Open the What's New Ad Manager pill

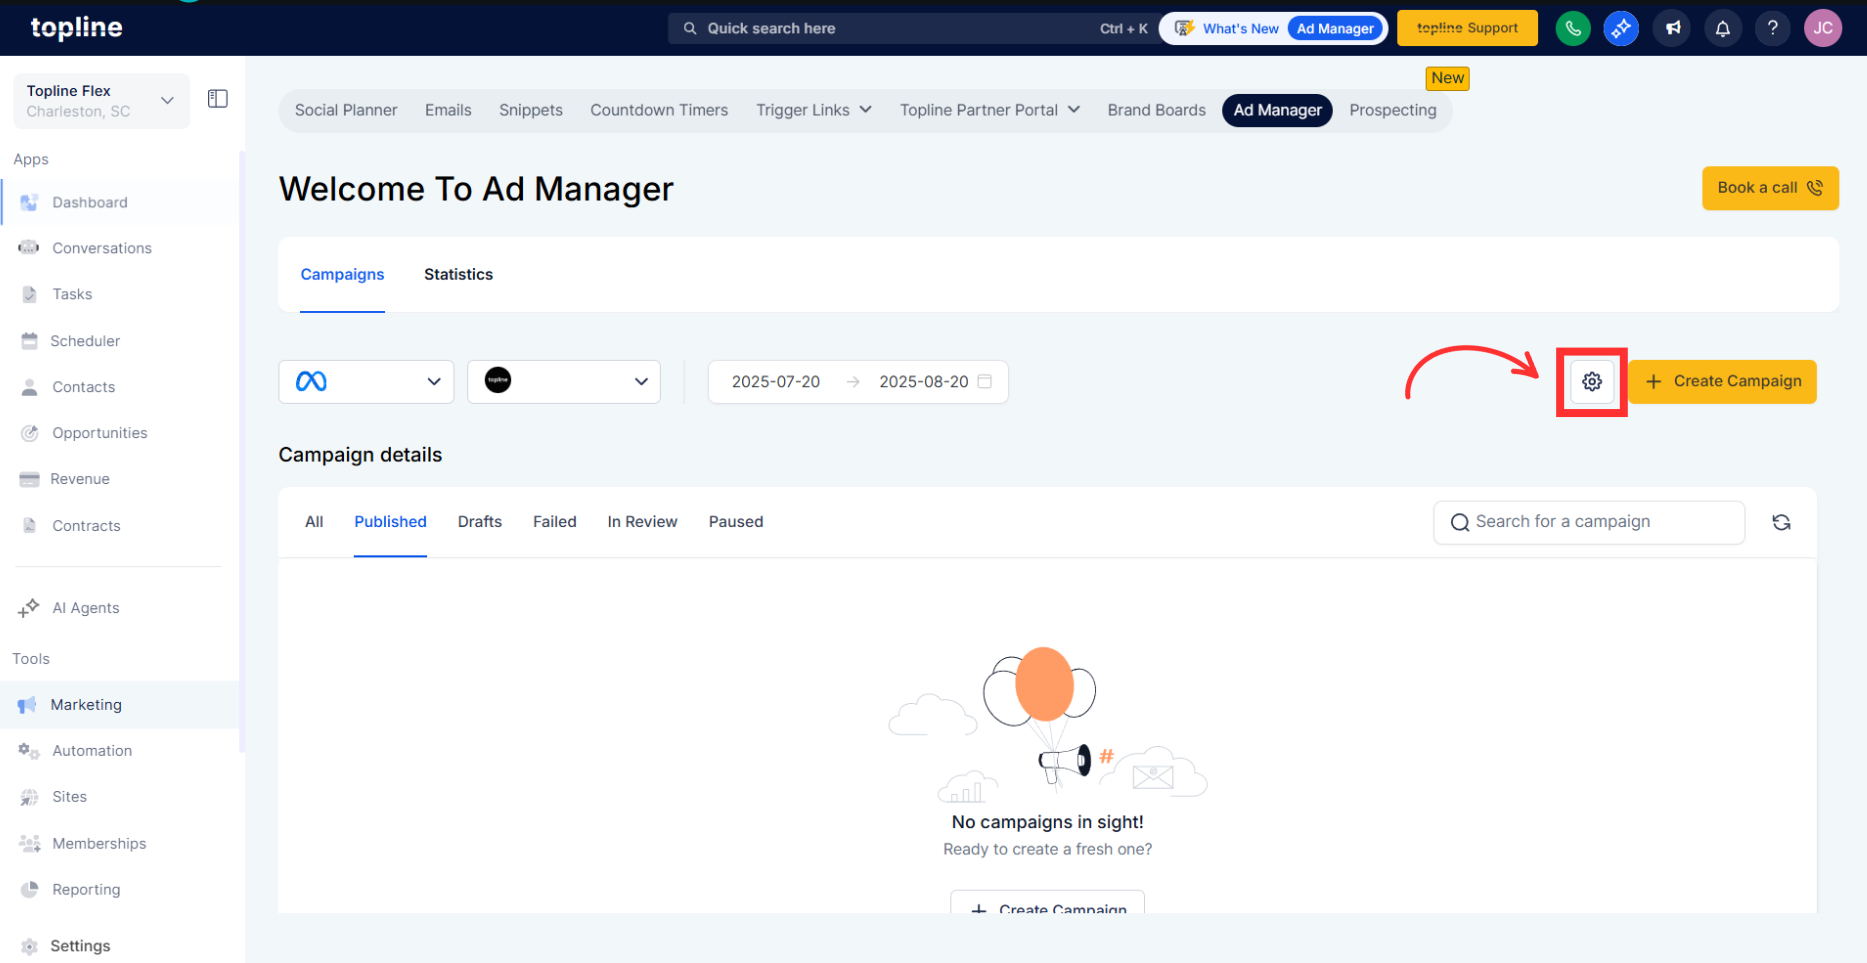[x=1273, y=28]
